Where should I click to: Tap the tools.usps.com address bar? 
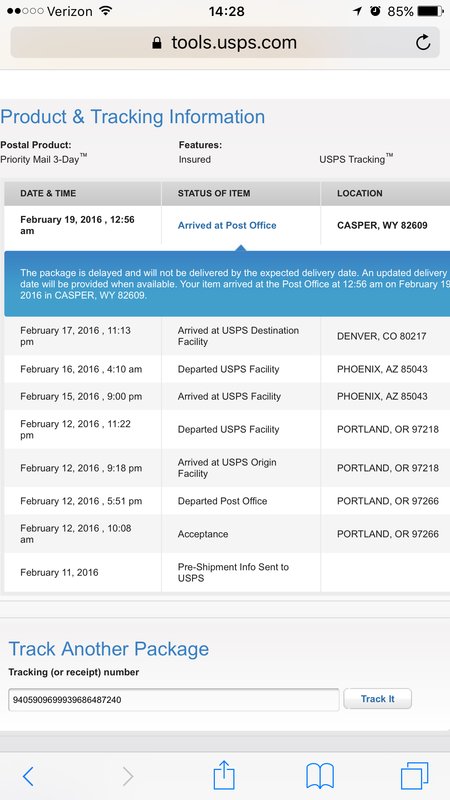225,42
